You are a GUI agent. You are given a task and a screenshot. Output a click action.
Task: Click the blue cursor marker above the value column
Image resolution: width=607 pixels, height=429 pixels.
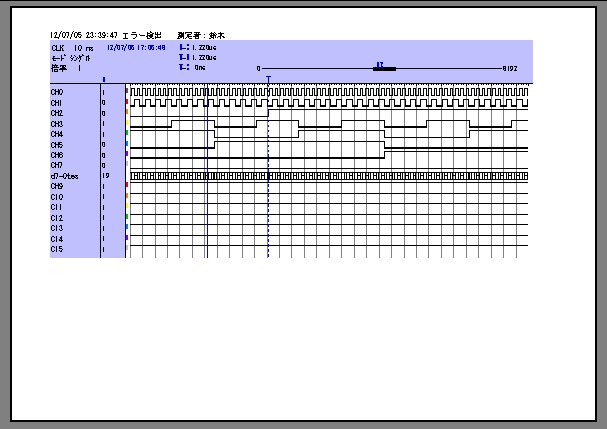click(x=104, y=78)
